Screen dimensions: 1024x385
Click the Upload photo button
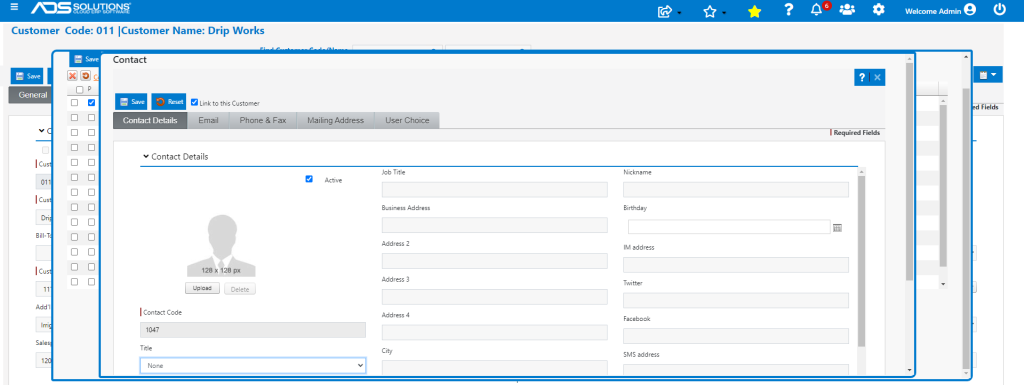coord(202,288)
